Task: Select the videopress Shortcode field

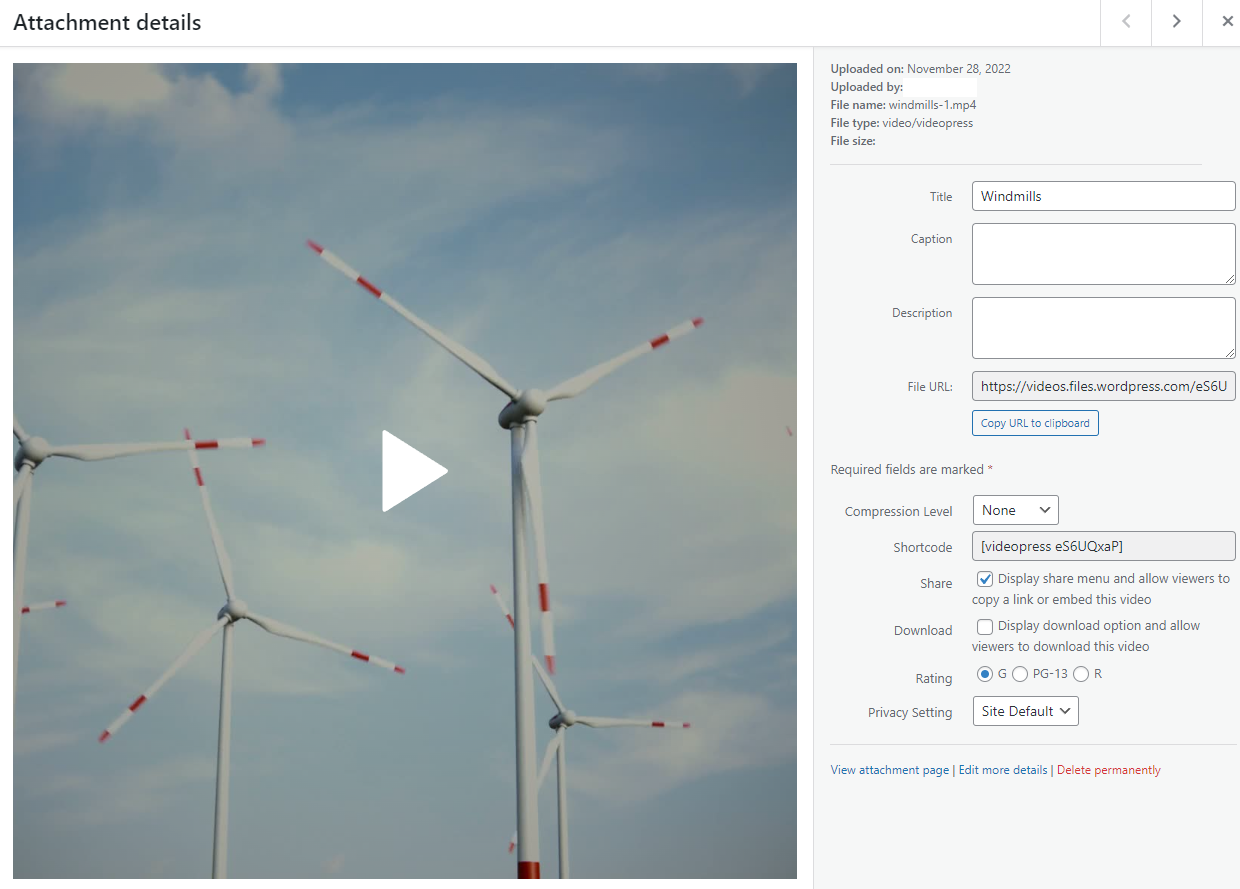Action: point(1103,545)
